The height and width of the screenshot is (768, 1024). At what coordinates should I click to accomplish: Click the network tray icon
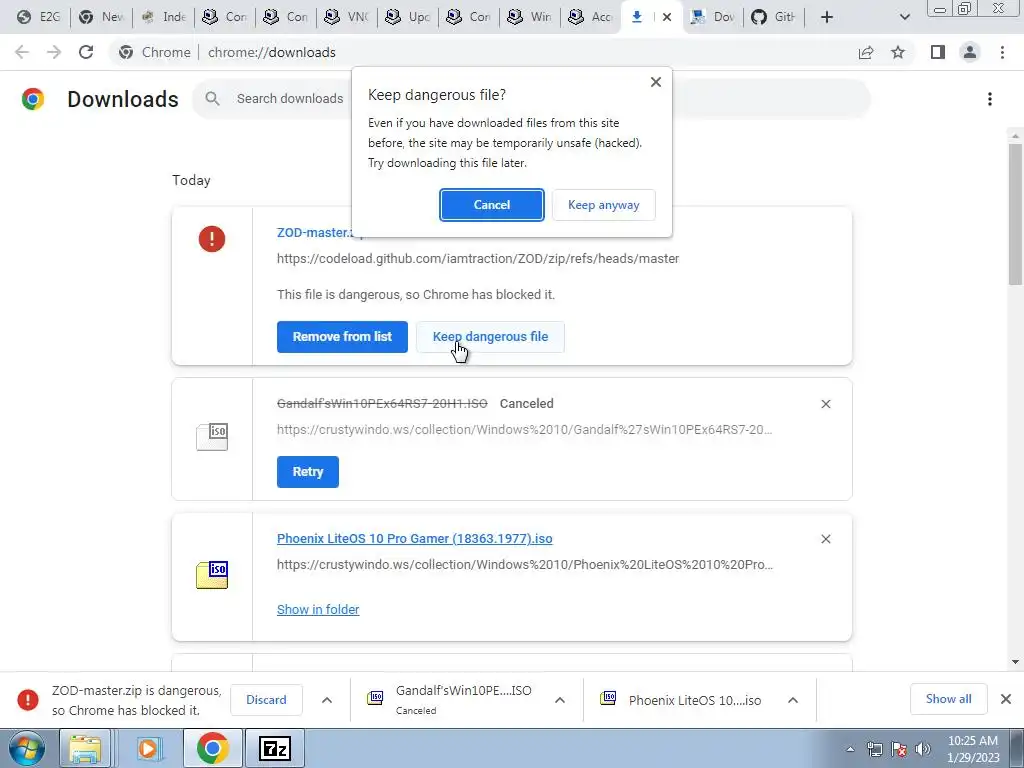pos(875,749)
